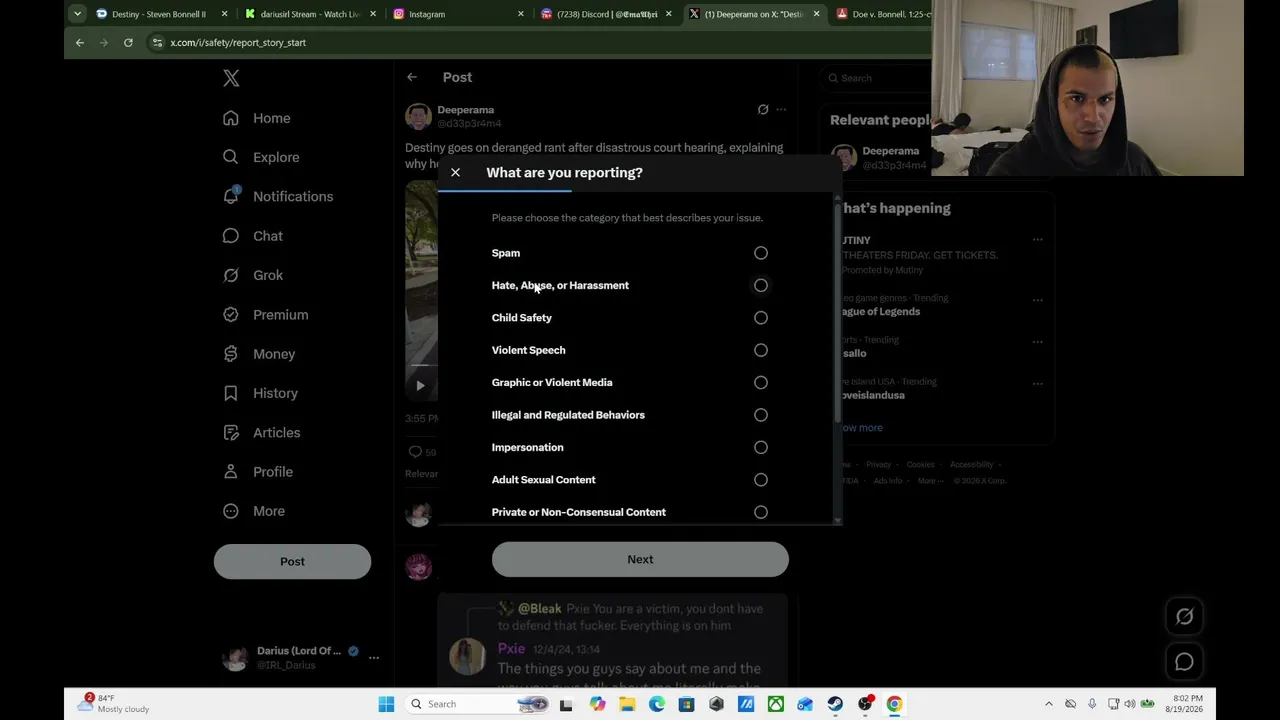Image resolution: width=1280 pixels, height=720 pixels.
Task: Select the Violent Speech option
Action: click(761, 350)
